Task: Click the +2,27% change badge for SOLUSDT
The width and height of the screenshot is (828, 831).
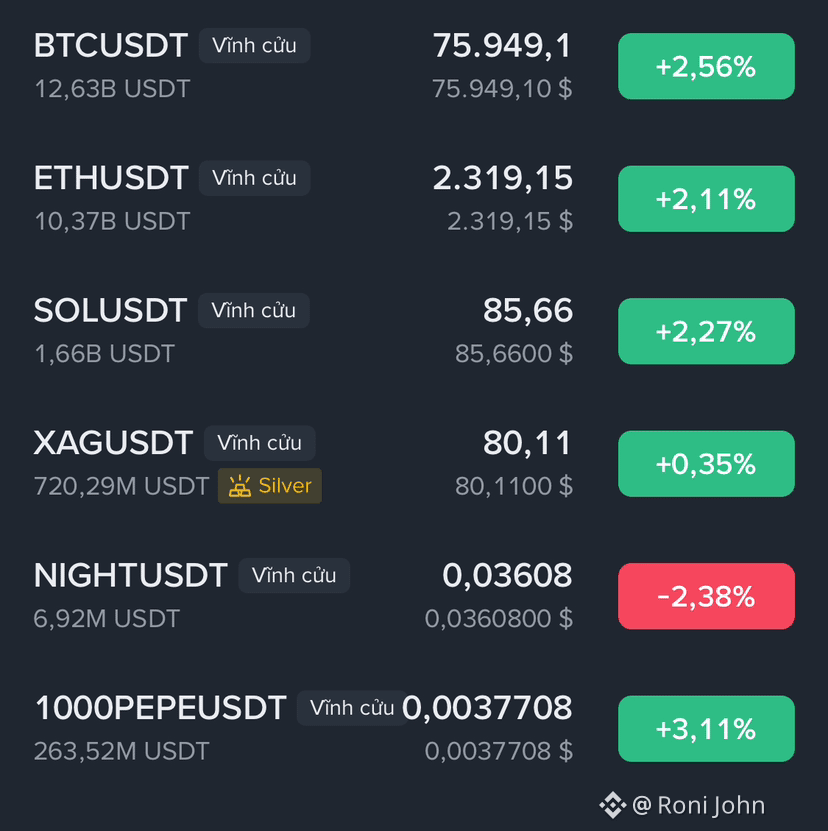Action: pos(706,331)
